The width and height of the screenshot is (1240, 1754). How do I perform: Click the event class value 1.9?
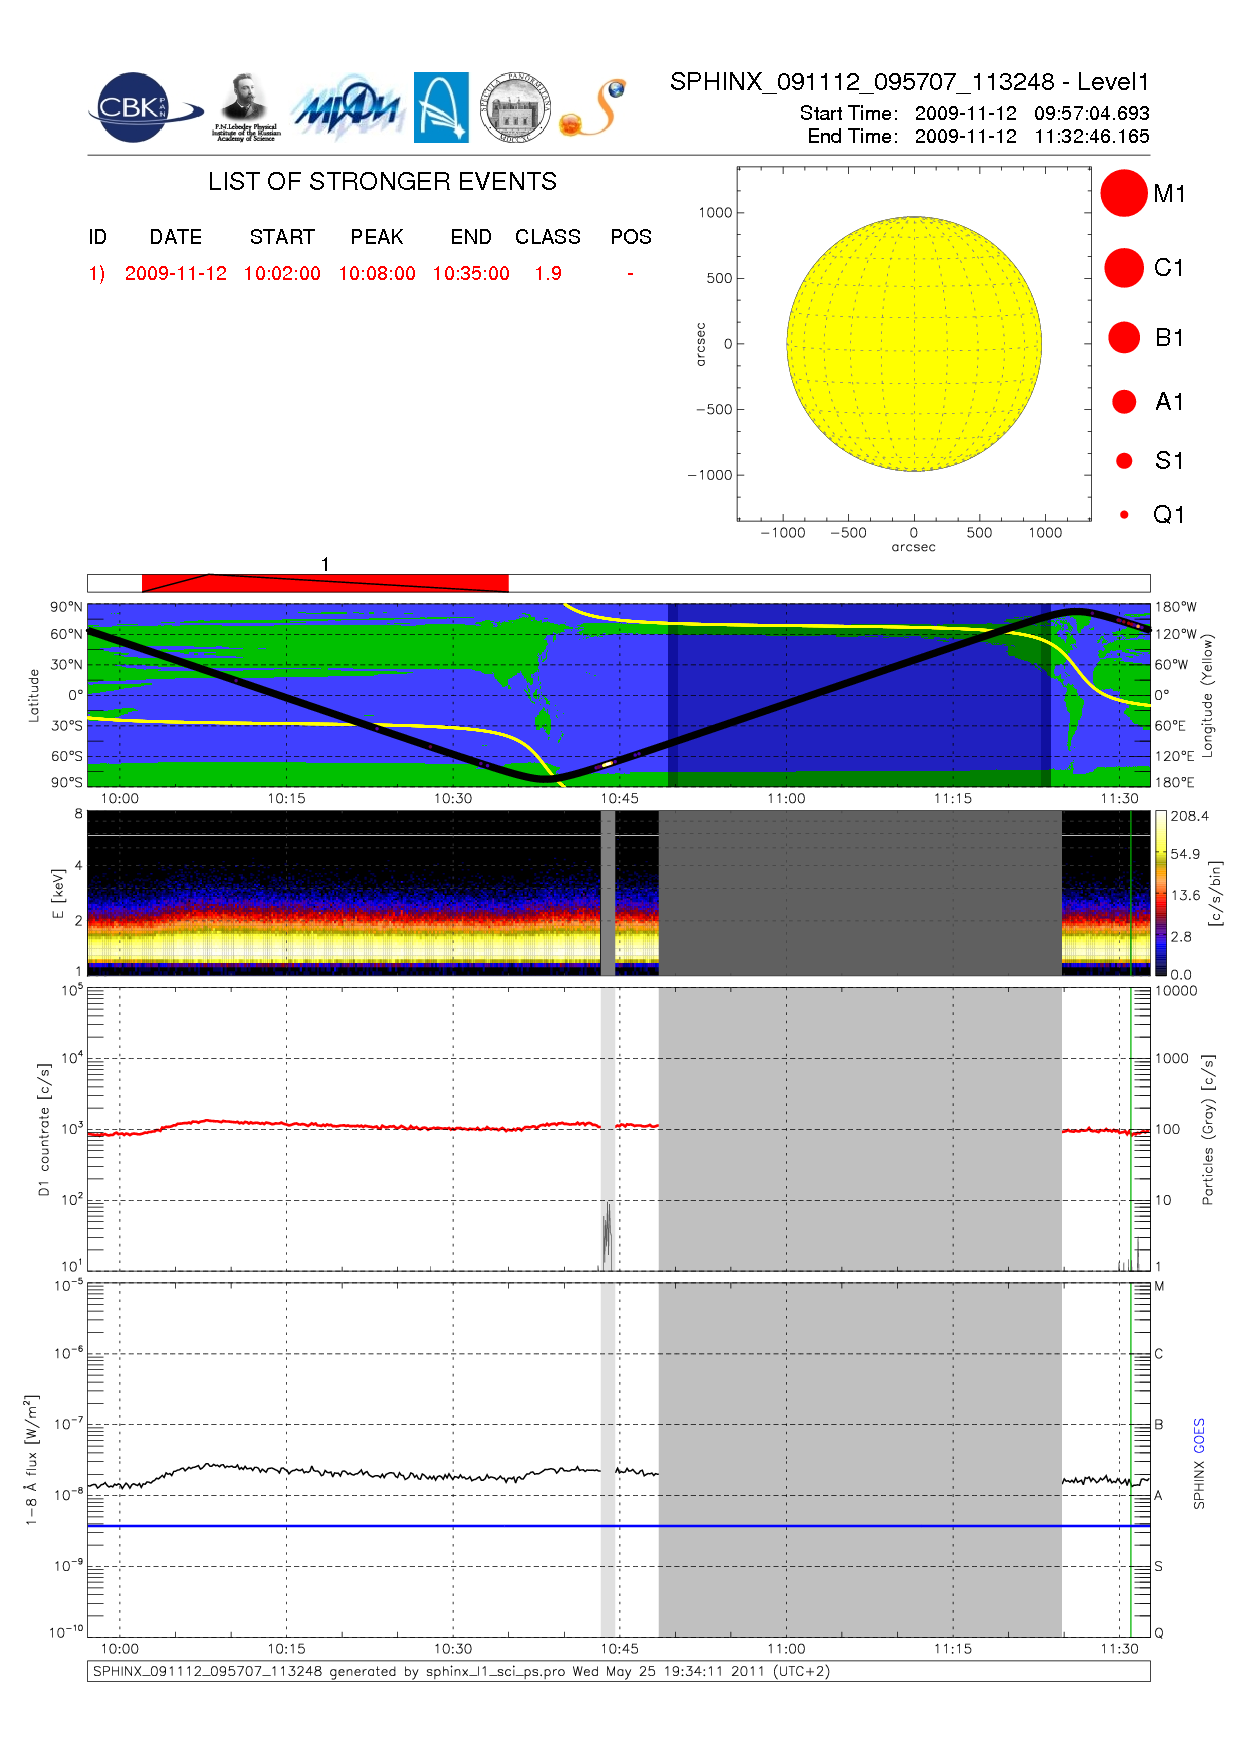[x=548, y=274]
